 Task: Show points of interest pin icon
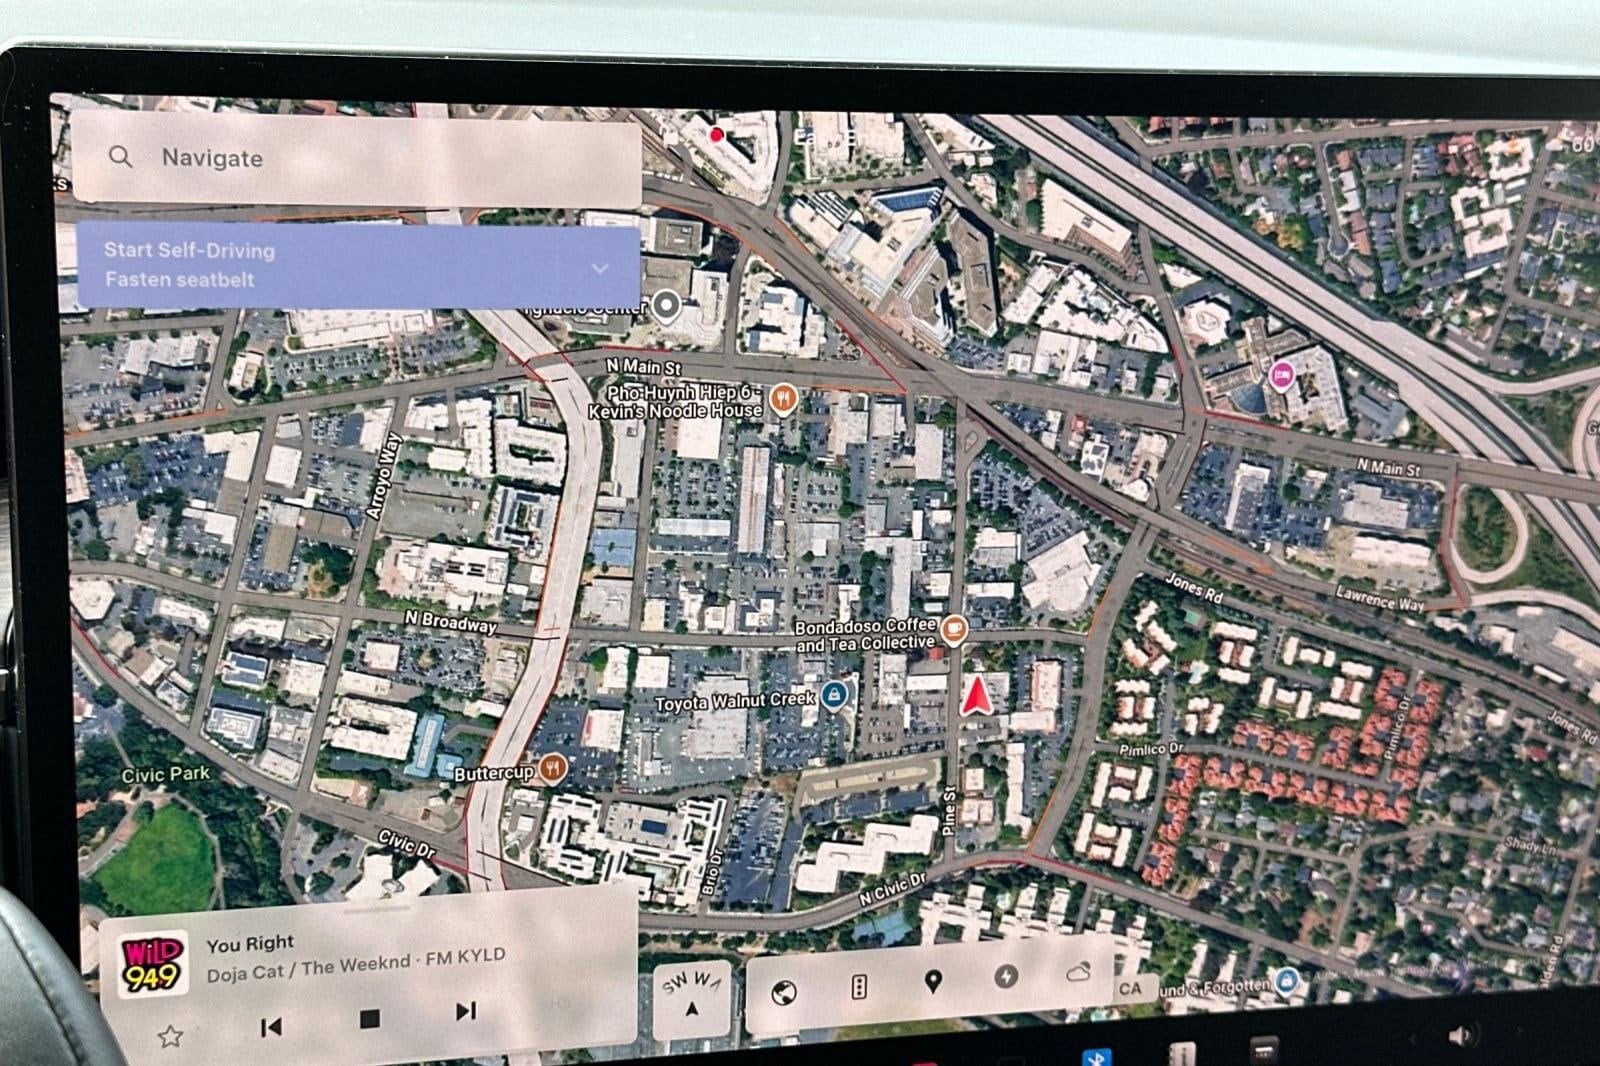933,981
